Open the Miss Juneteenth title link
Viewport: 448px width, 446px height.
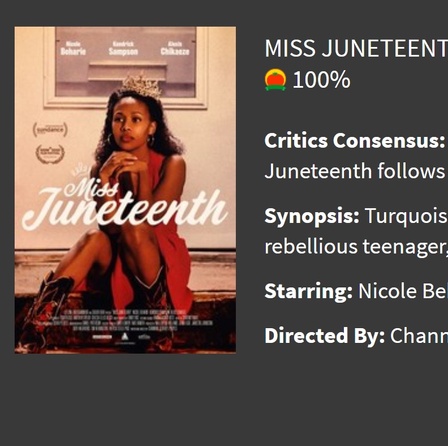[x=356, y=48]
